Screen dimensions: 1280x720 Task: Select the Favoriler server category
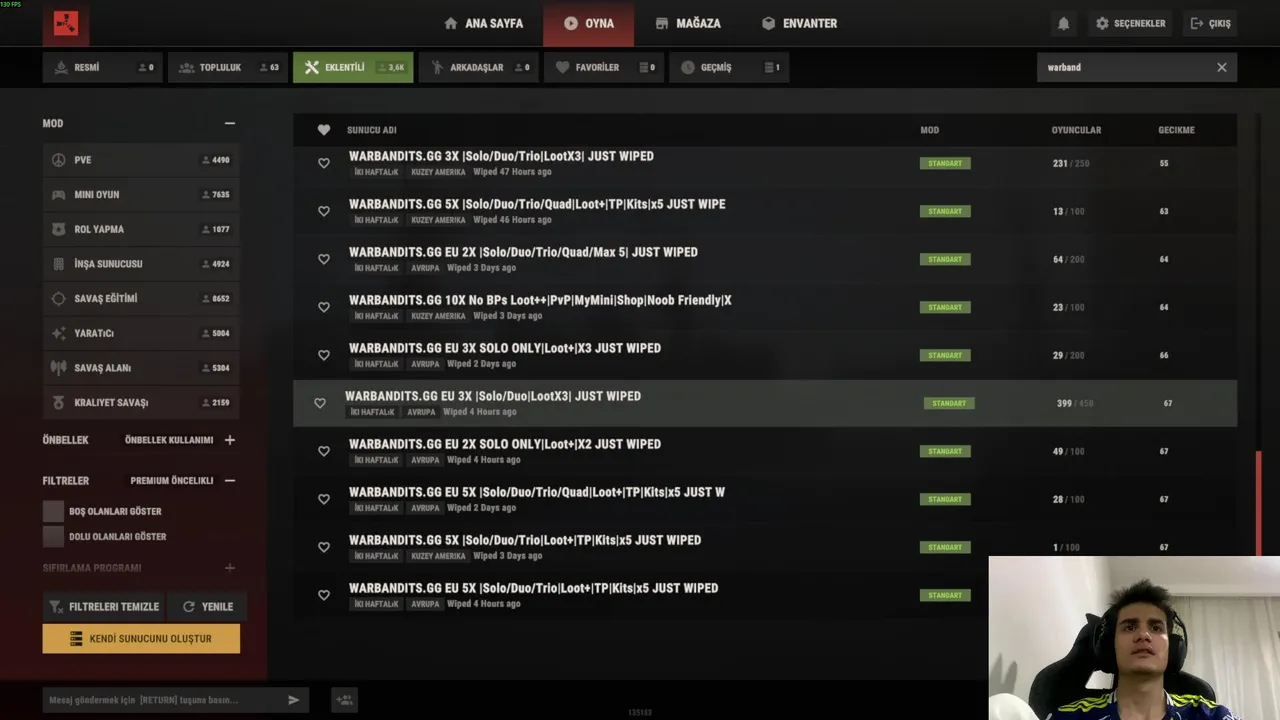point(604,67)
